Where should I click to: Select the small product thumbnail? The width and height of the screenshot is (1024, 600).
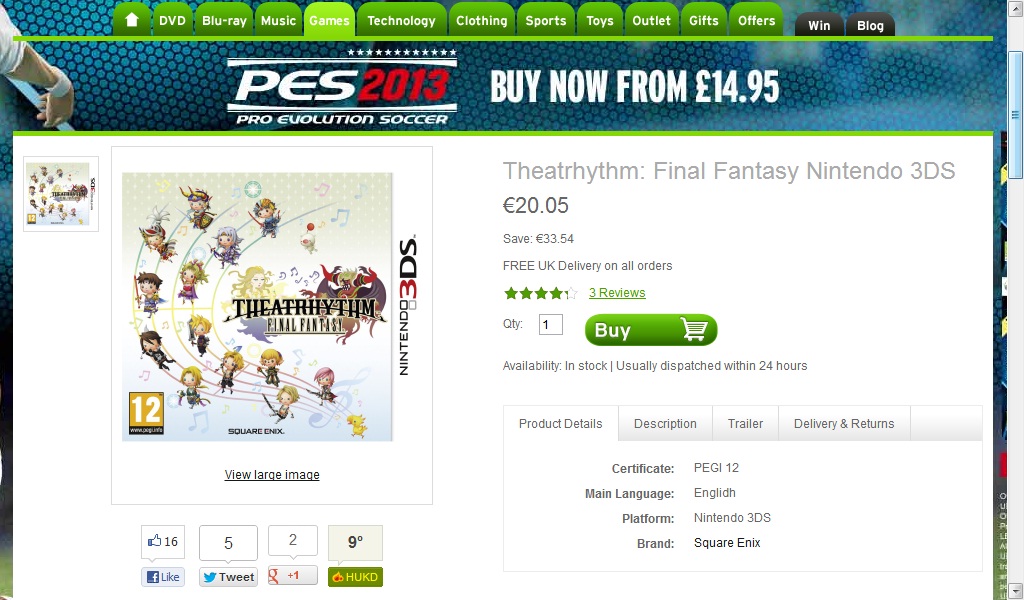[x=61, y=194]
